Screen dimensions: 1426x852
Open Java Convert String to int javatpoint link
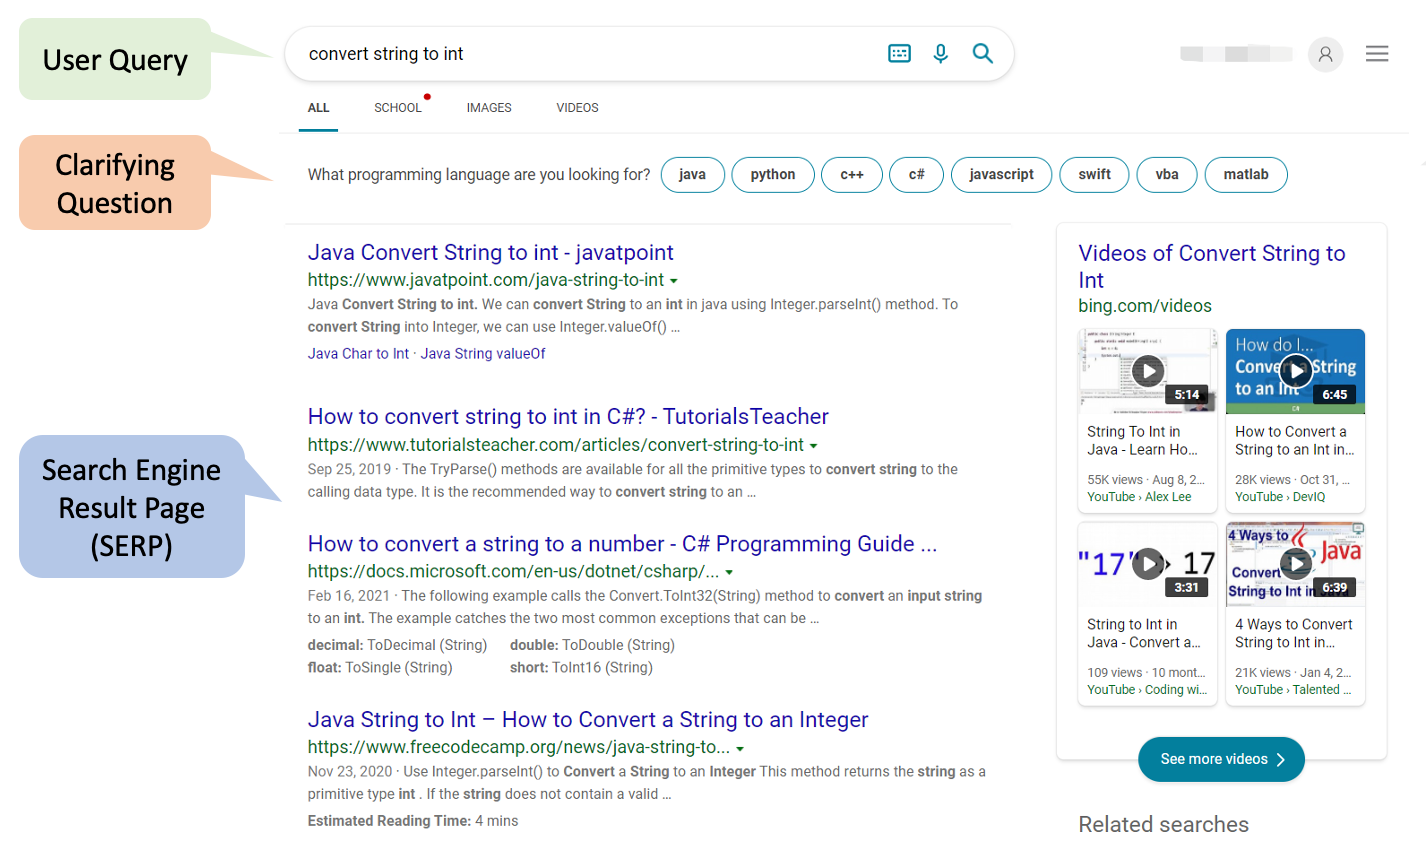tap(490, 253)
